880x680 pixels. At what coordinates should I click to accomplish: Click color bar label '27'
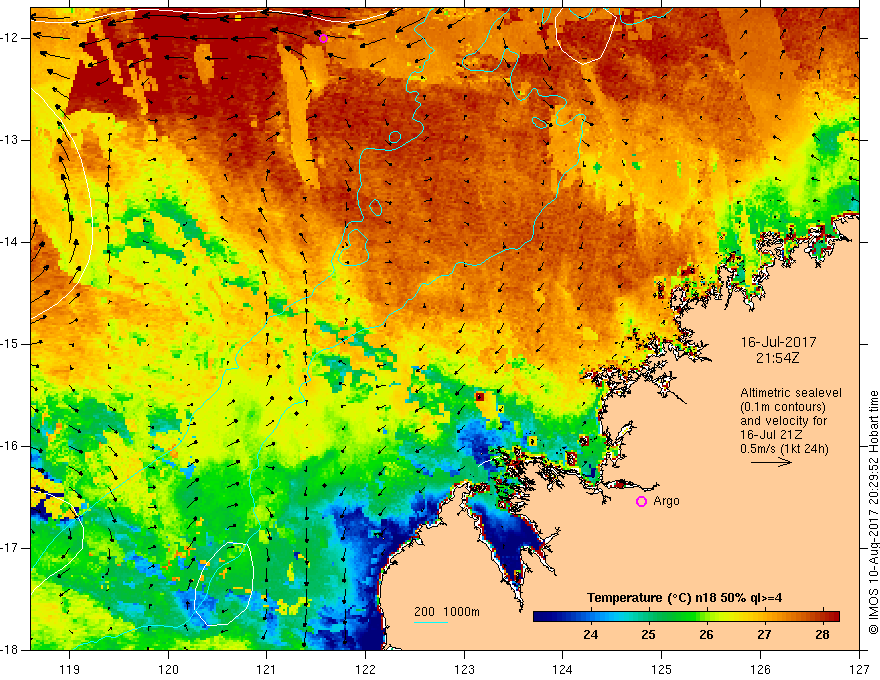764,635
